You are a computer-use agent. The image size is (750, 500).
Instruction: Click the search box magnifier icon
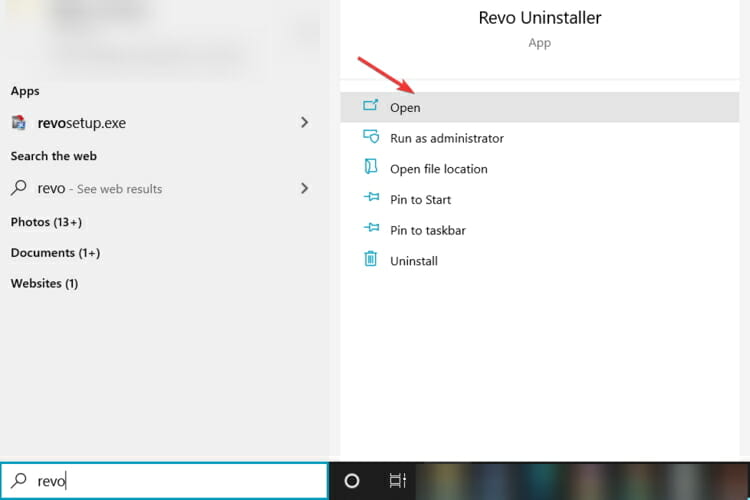click(19, 480)
